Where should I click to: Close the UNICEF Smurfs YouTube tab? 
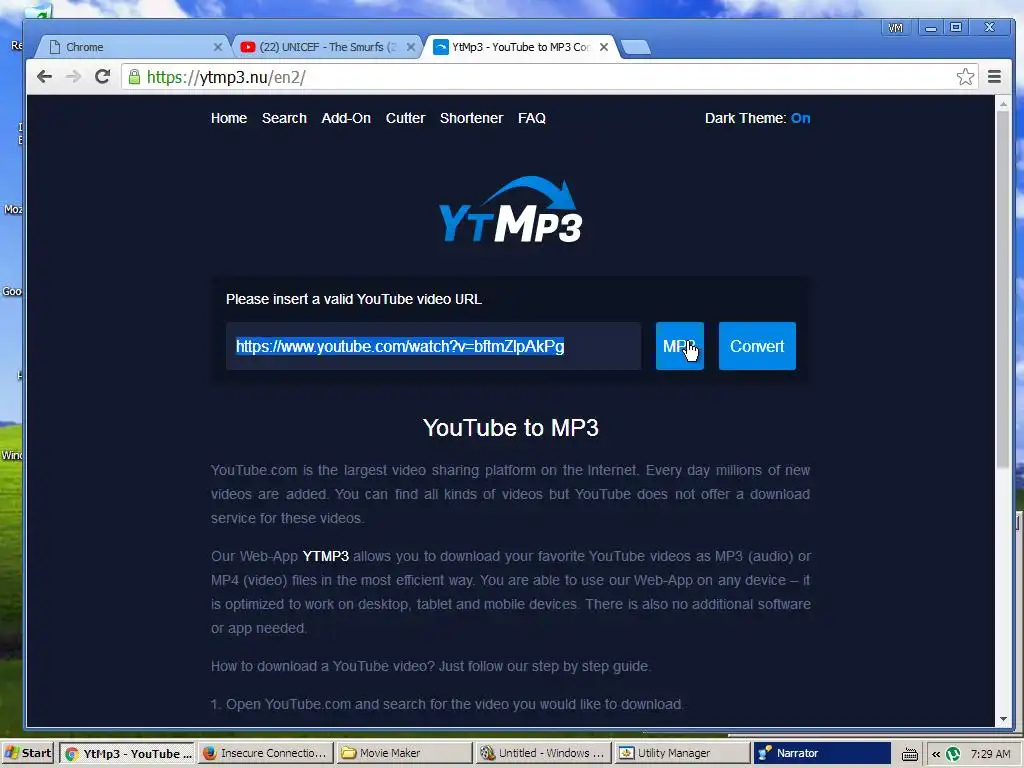[411, 47]
